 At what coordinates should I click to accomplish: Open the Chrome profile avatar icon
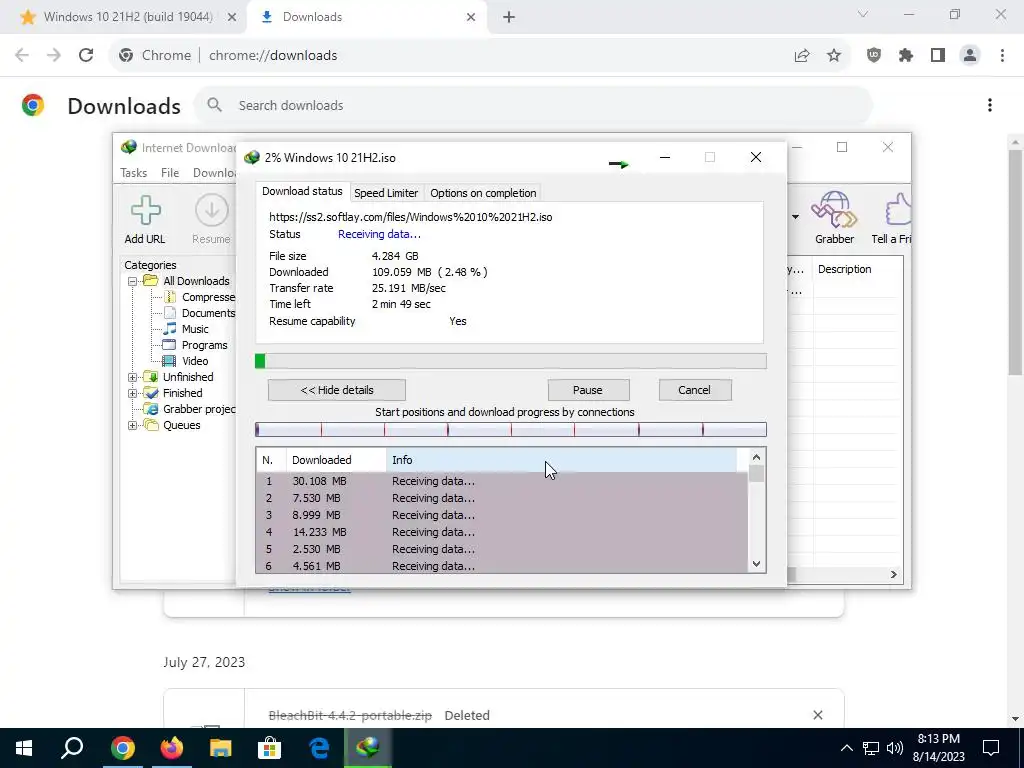(x=970, y=56)
